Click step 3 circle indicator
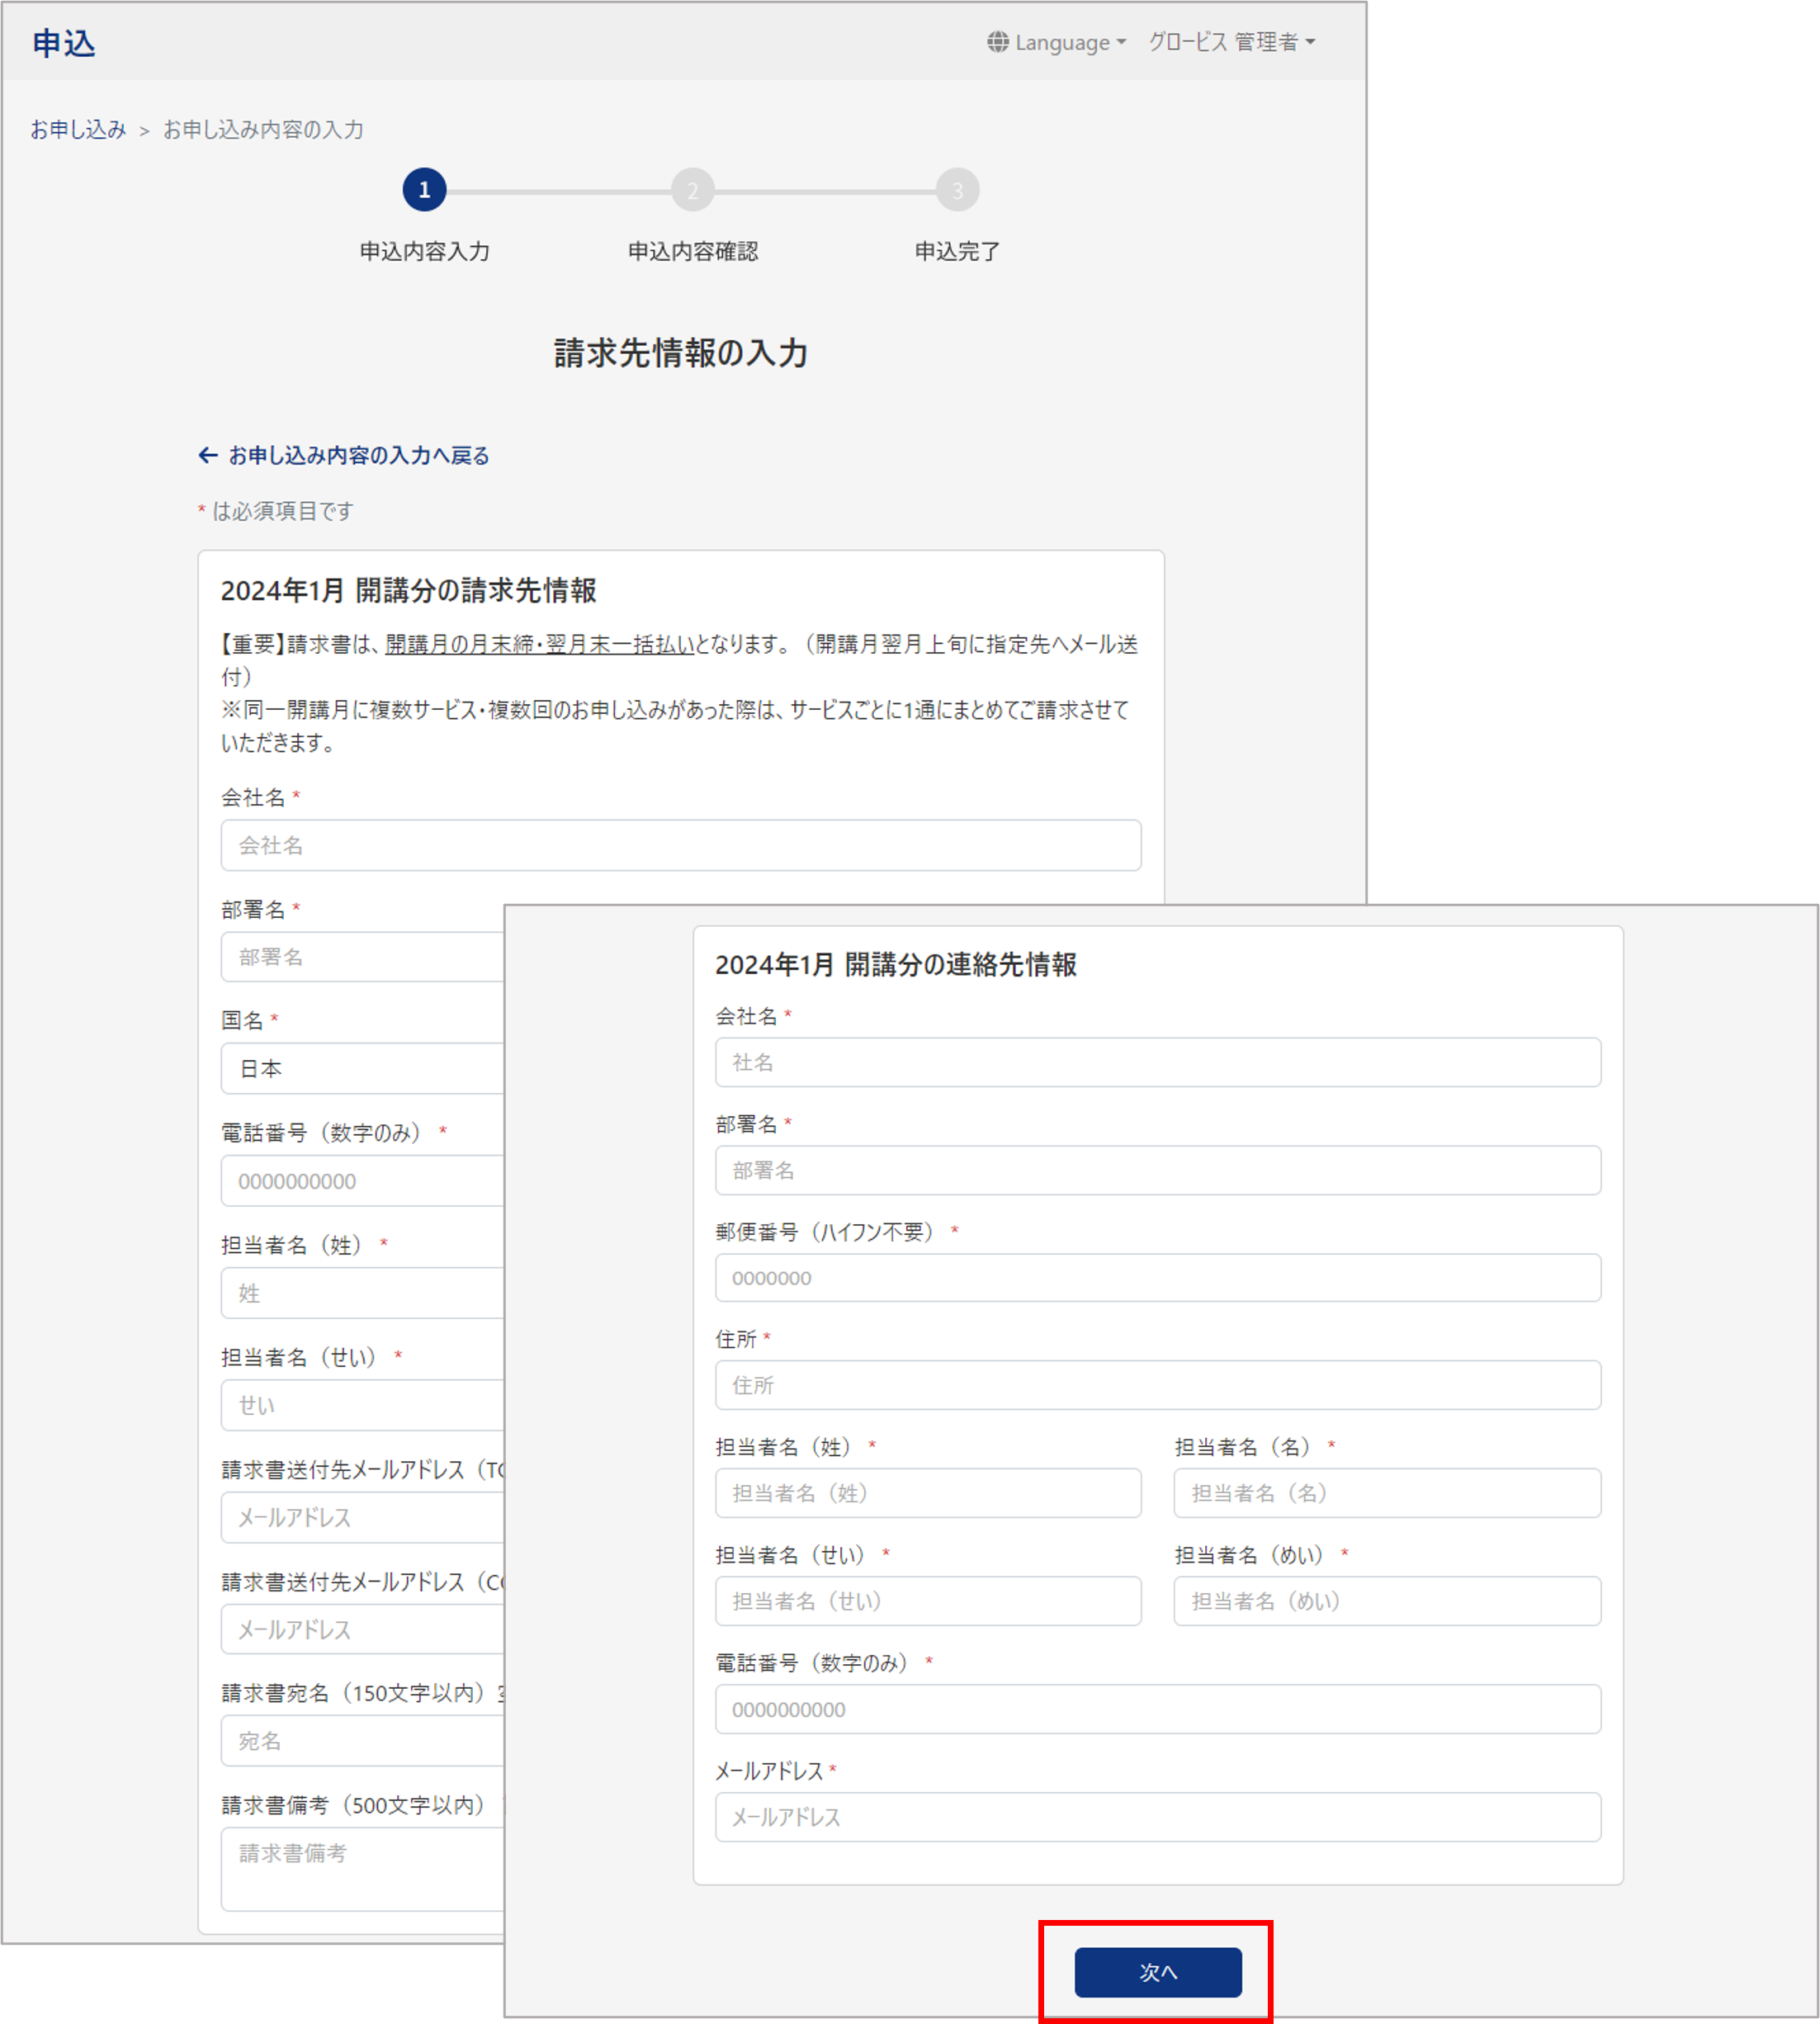 click(957, 190)
